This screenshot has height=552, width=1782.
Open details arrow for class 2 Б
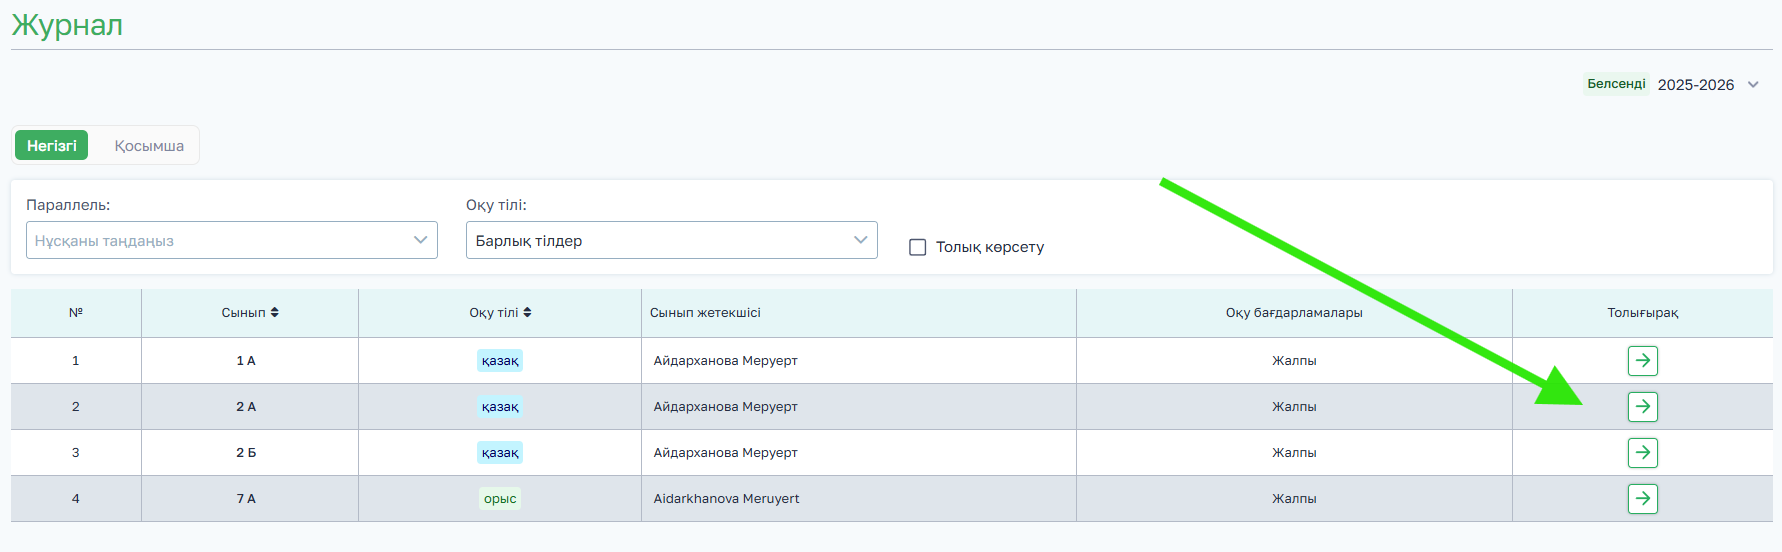pyautogui.click(x=1642, y=453)
